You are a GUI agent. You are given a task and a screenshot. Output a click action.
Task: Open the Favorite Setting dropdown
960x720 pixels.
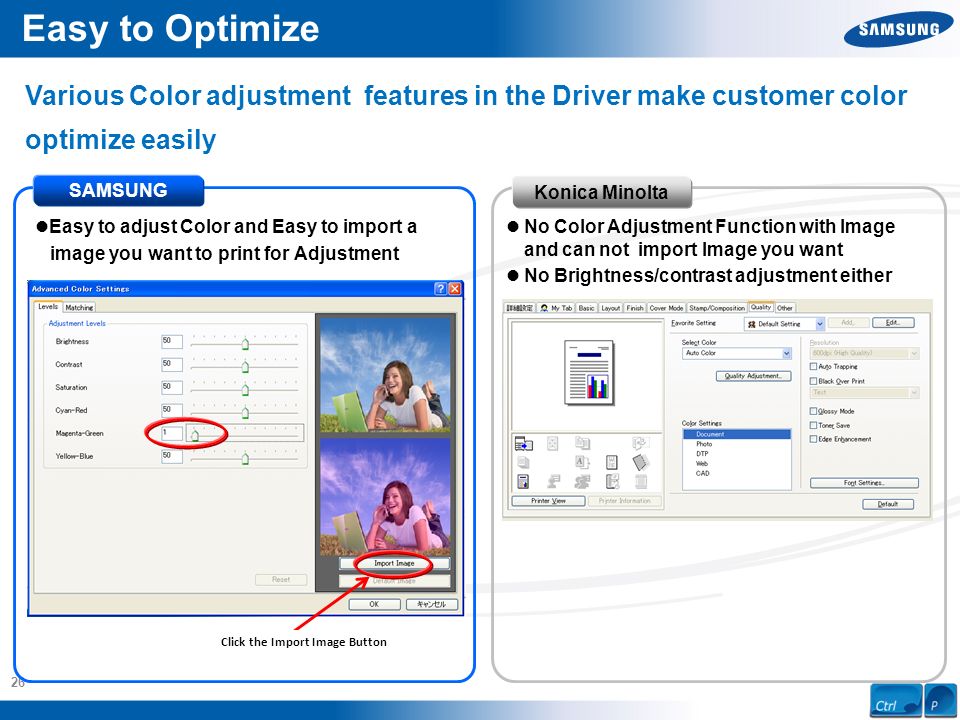pos(820,324)
